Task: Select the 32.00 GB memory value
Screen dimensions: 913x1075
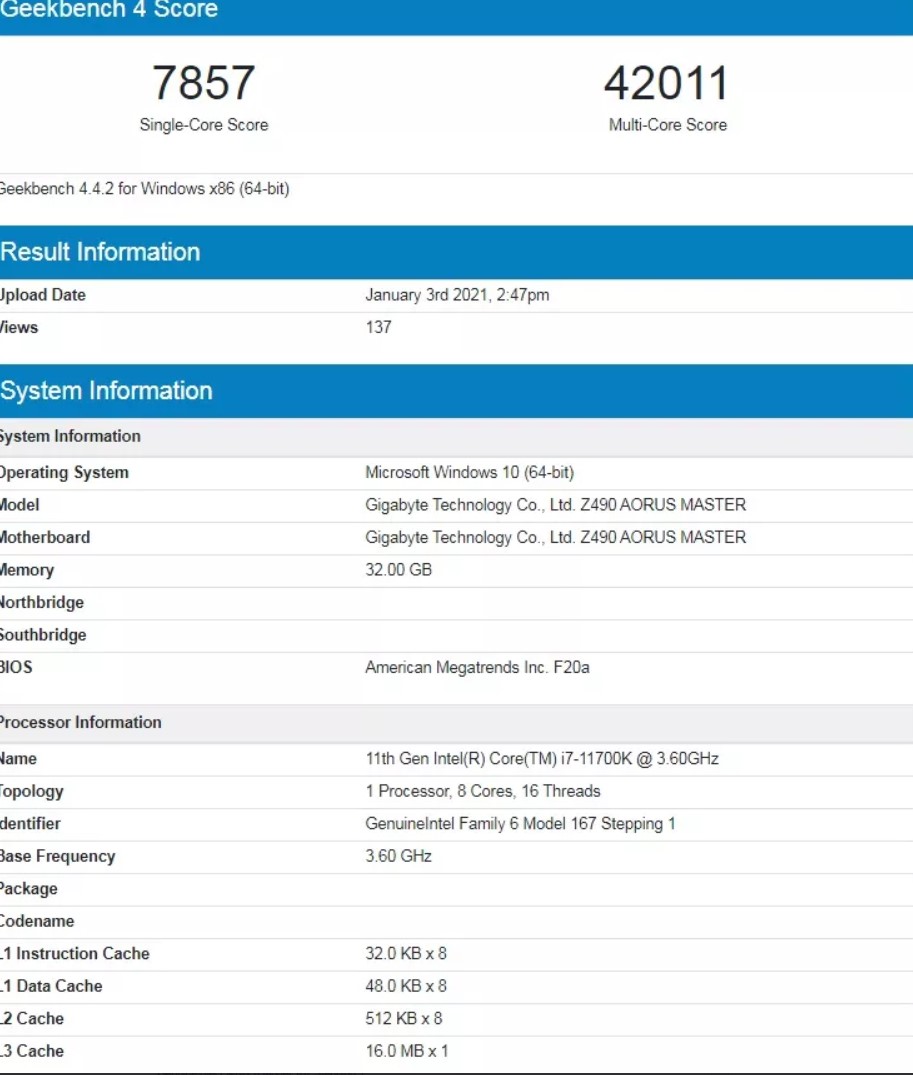Action: [x=398, y=570]
